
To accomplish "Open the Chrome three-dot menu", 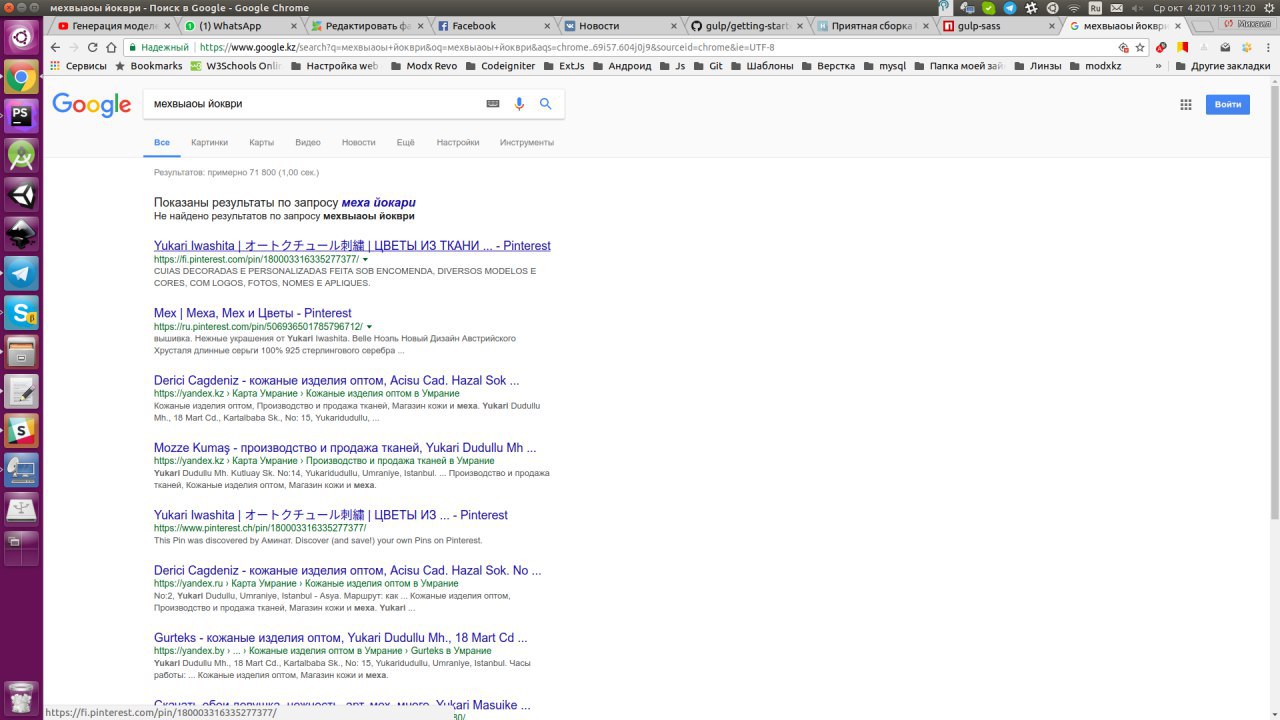I will coord(1270,47).
